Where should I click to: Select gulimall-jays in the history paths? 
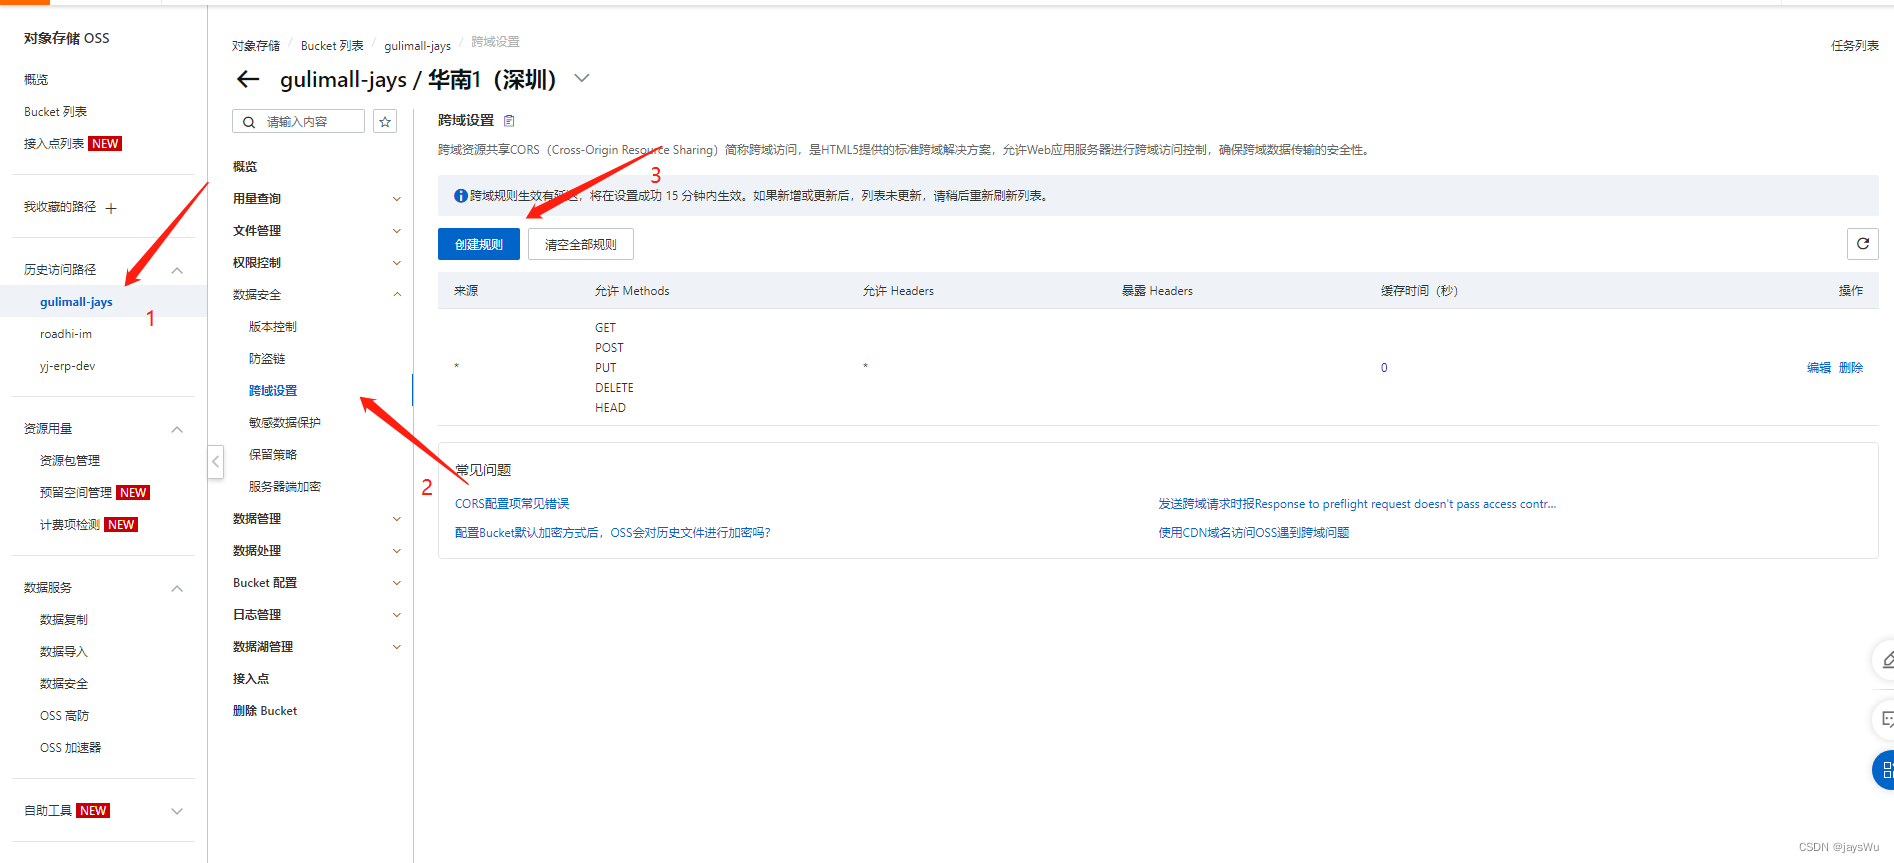point(76,302)
